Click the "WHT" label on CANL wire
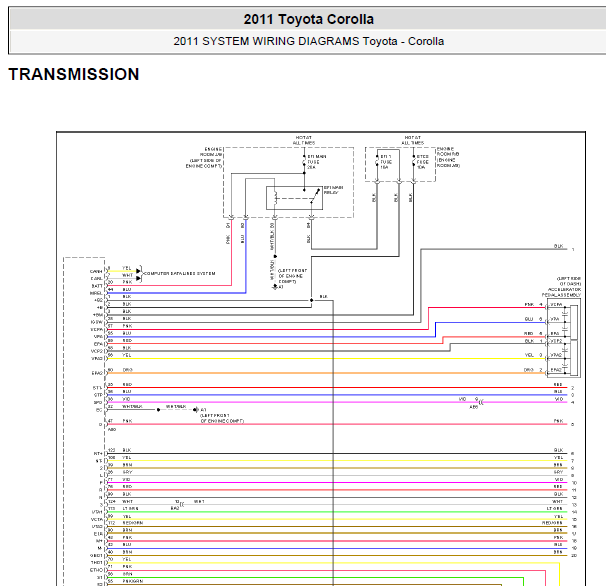Viewport: 606px width, 586px height. (128, 275)
